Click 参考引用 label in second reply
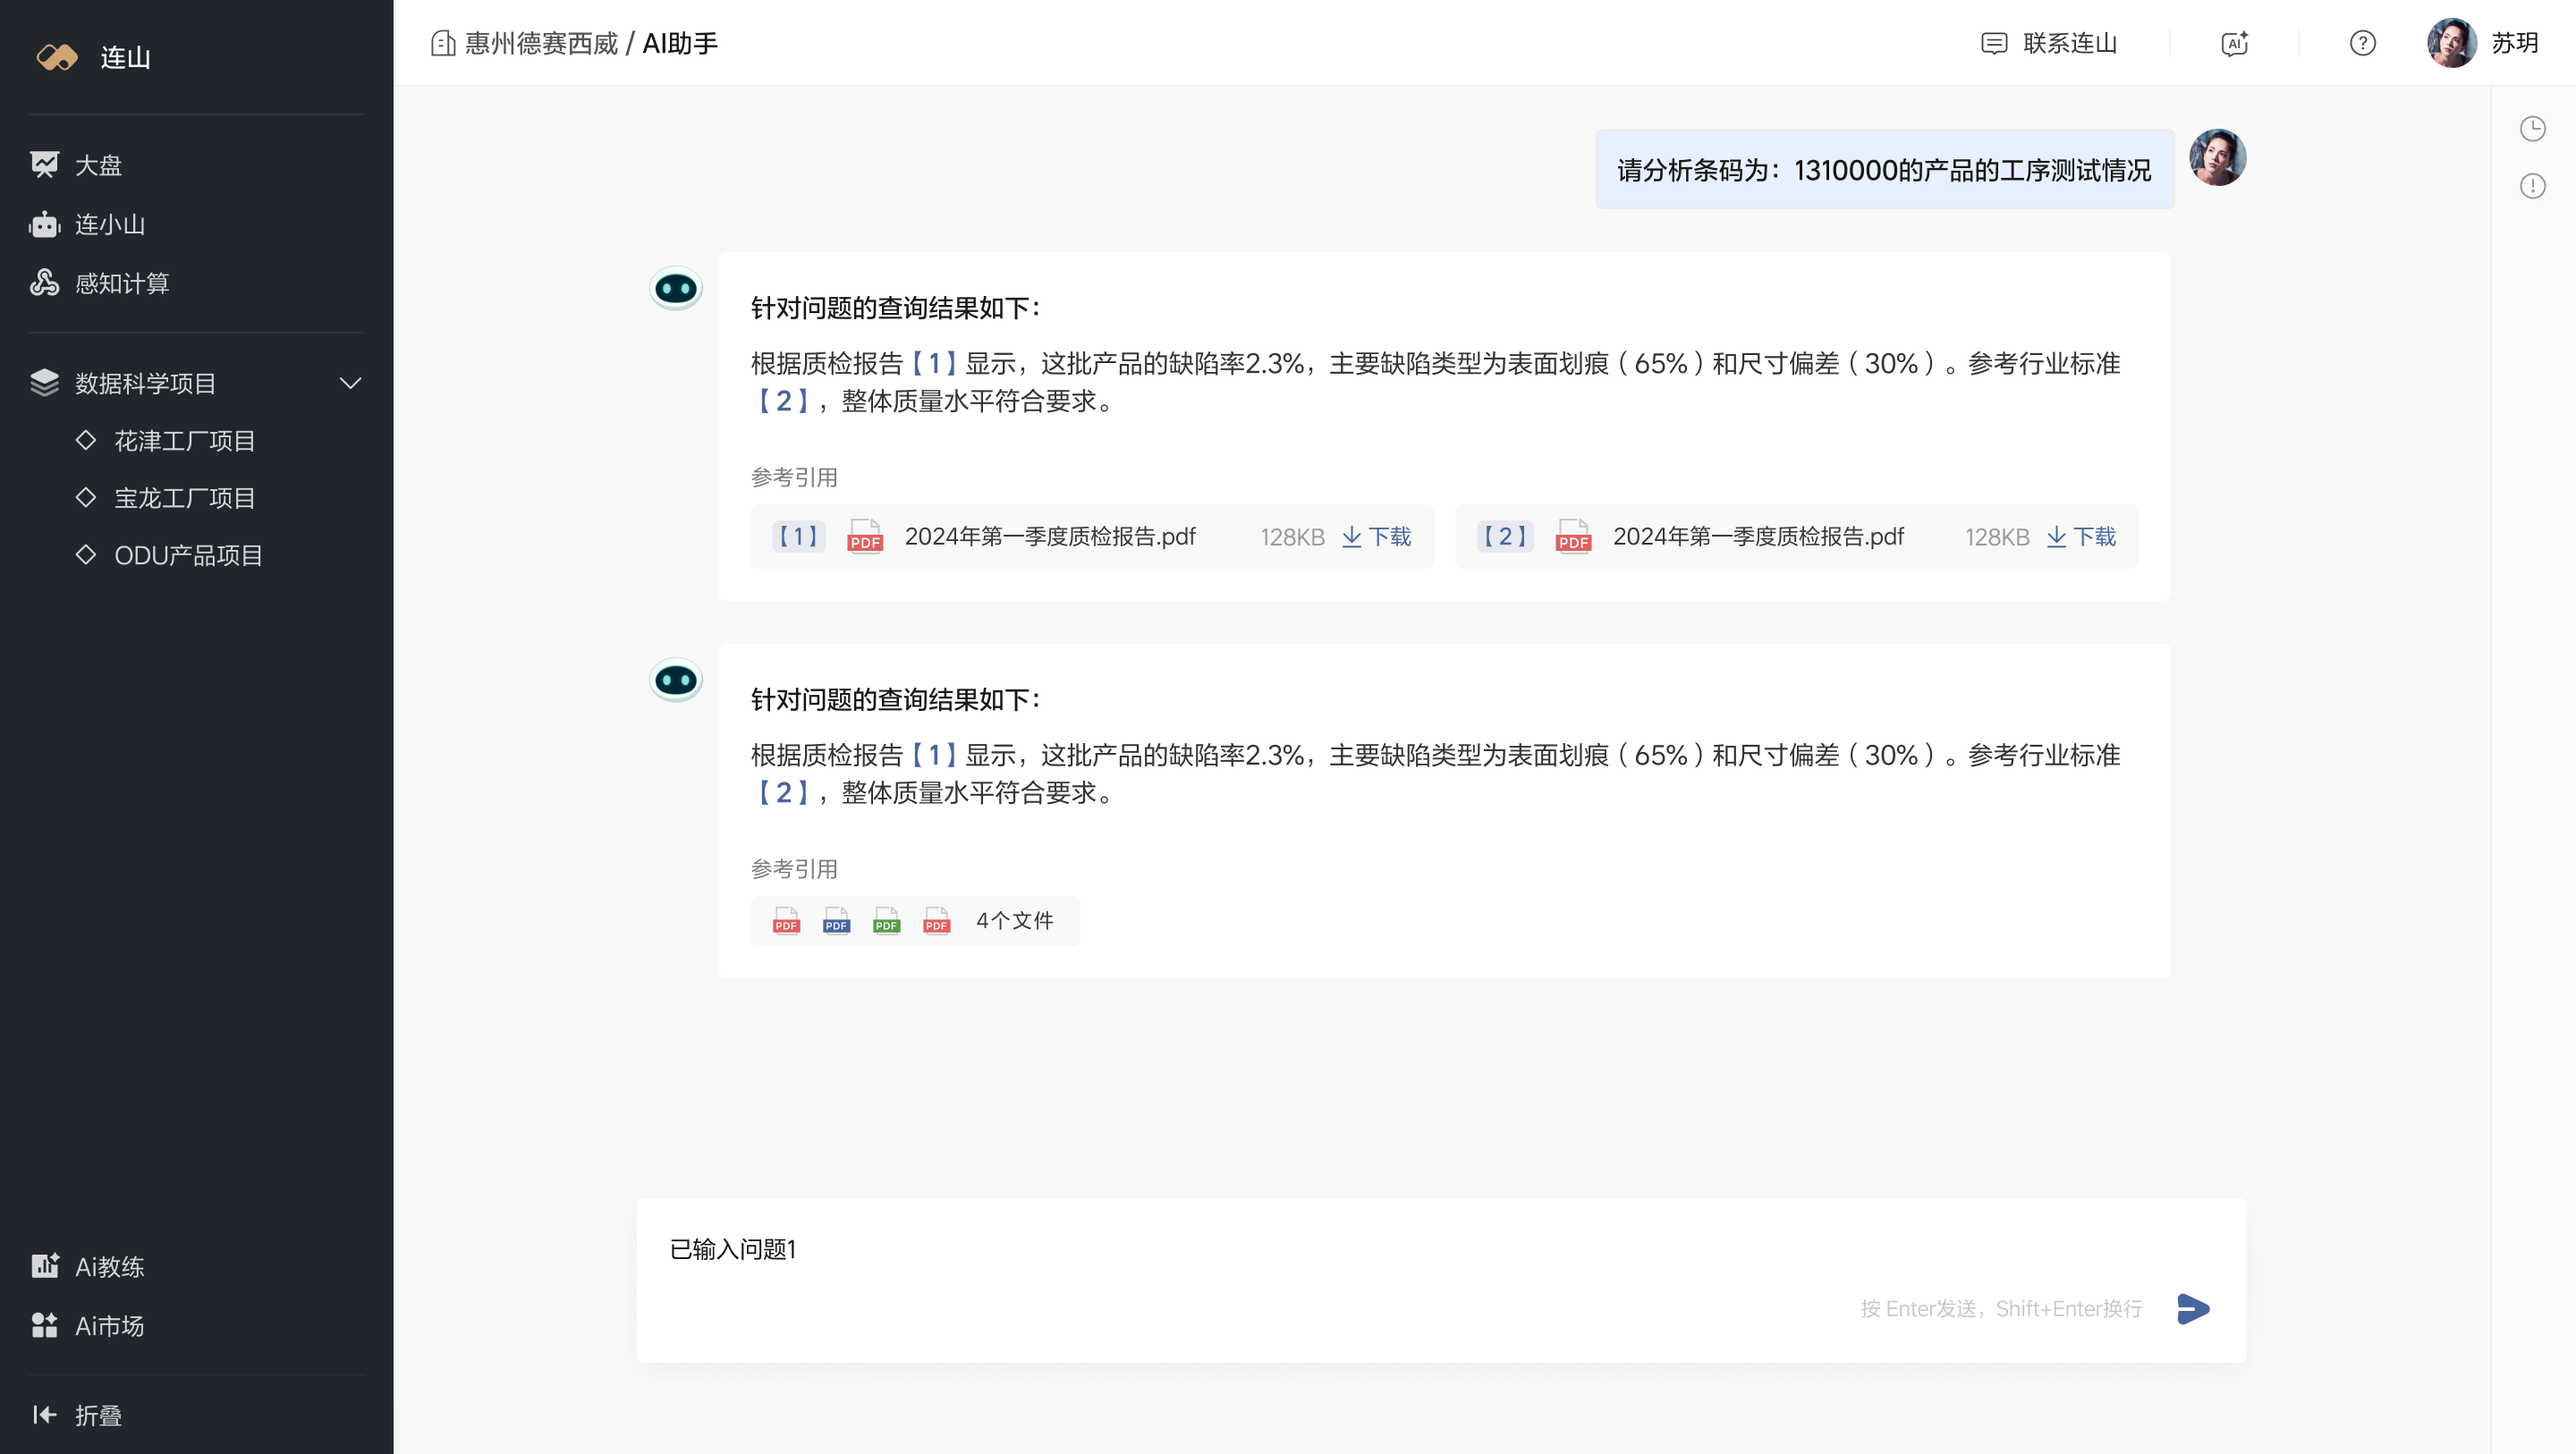This screenshot has height=1454, width=2576. 795,869
